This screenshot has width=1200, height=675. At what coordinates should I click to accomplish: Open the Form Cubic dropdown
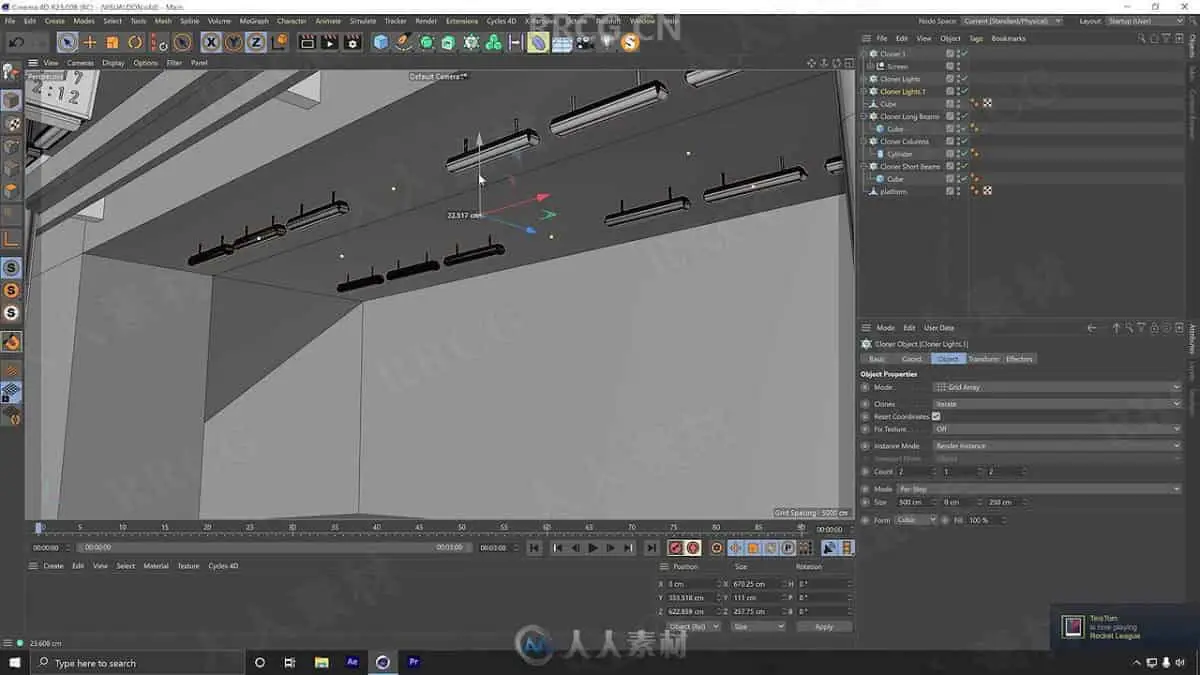coord(917,520)
